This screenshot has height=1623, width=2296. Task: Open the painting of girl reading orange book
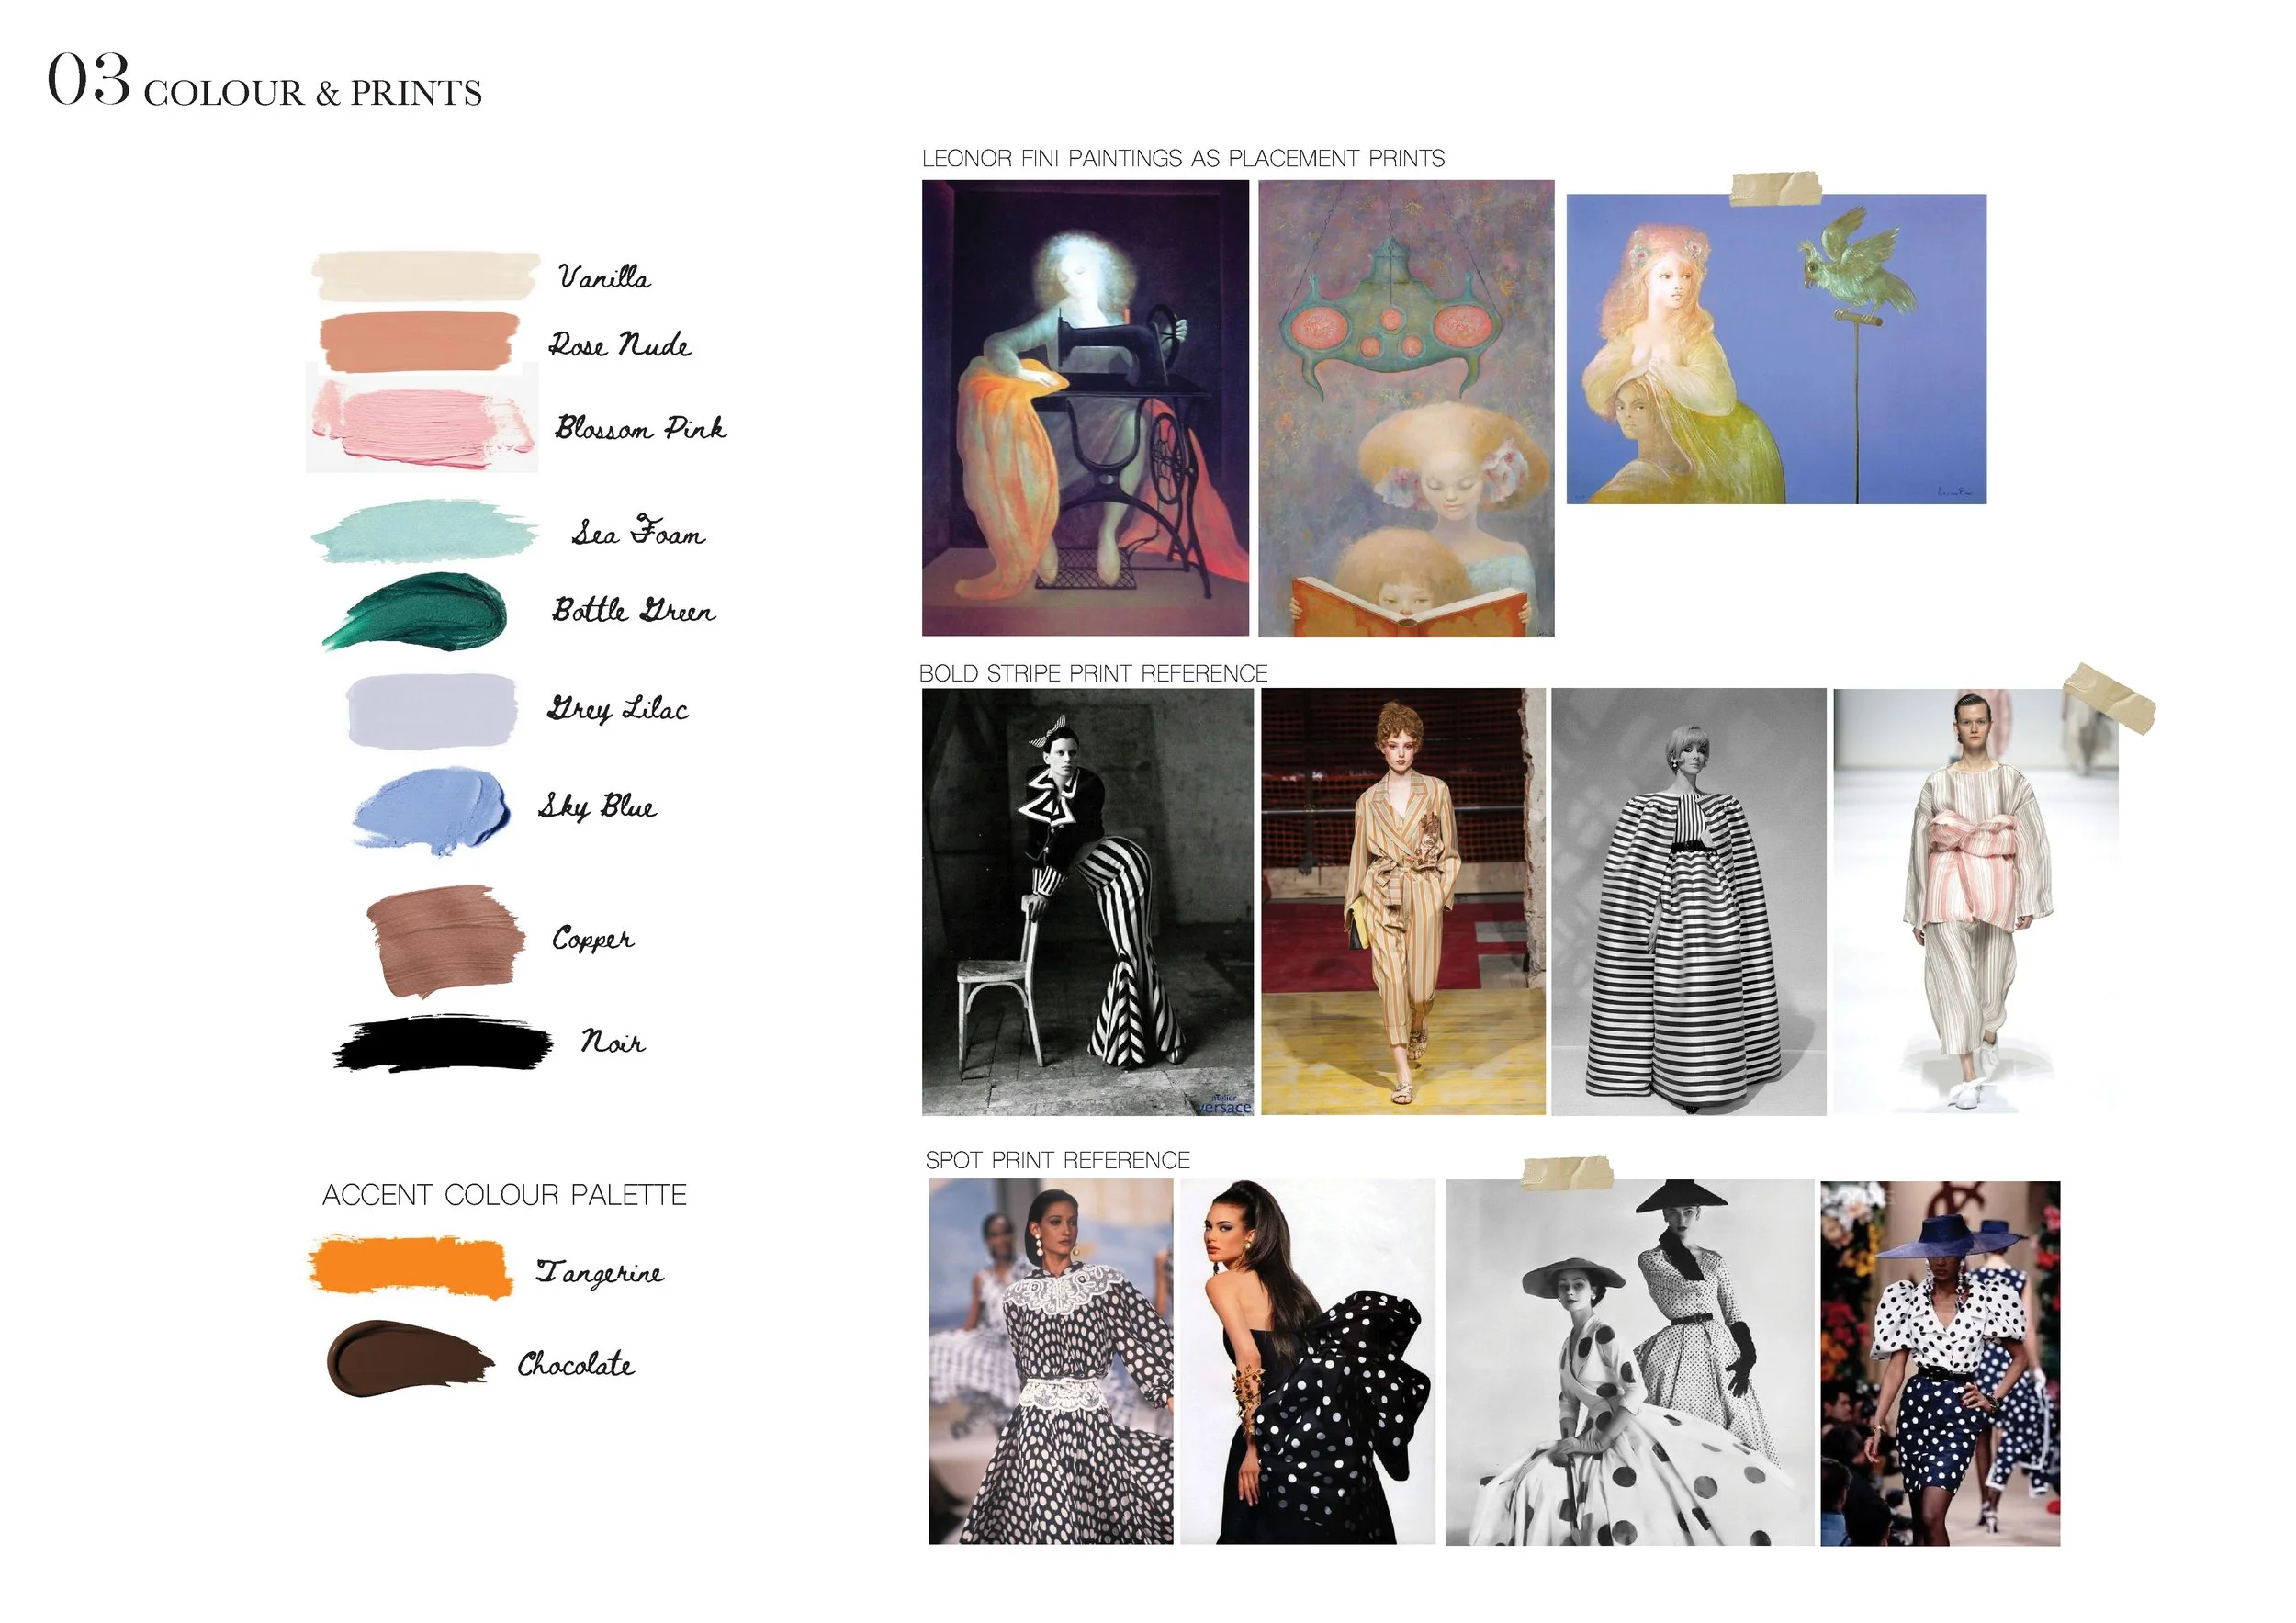tap(1406, 408)
